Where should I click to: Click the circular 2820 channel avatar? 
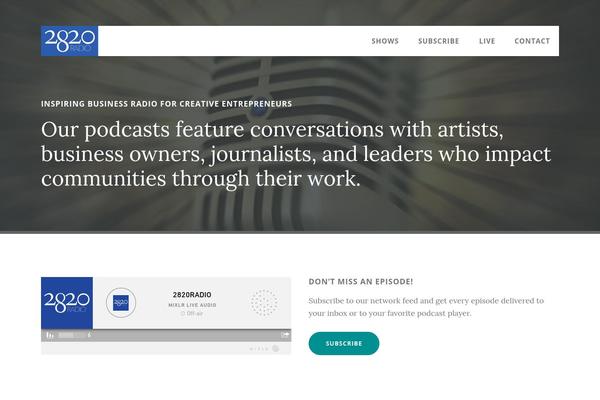[121, 303]
